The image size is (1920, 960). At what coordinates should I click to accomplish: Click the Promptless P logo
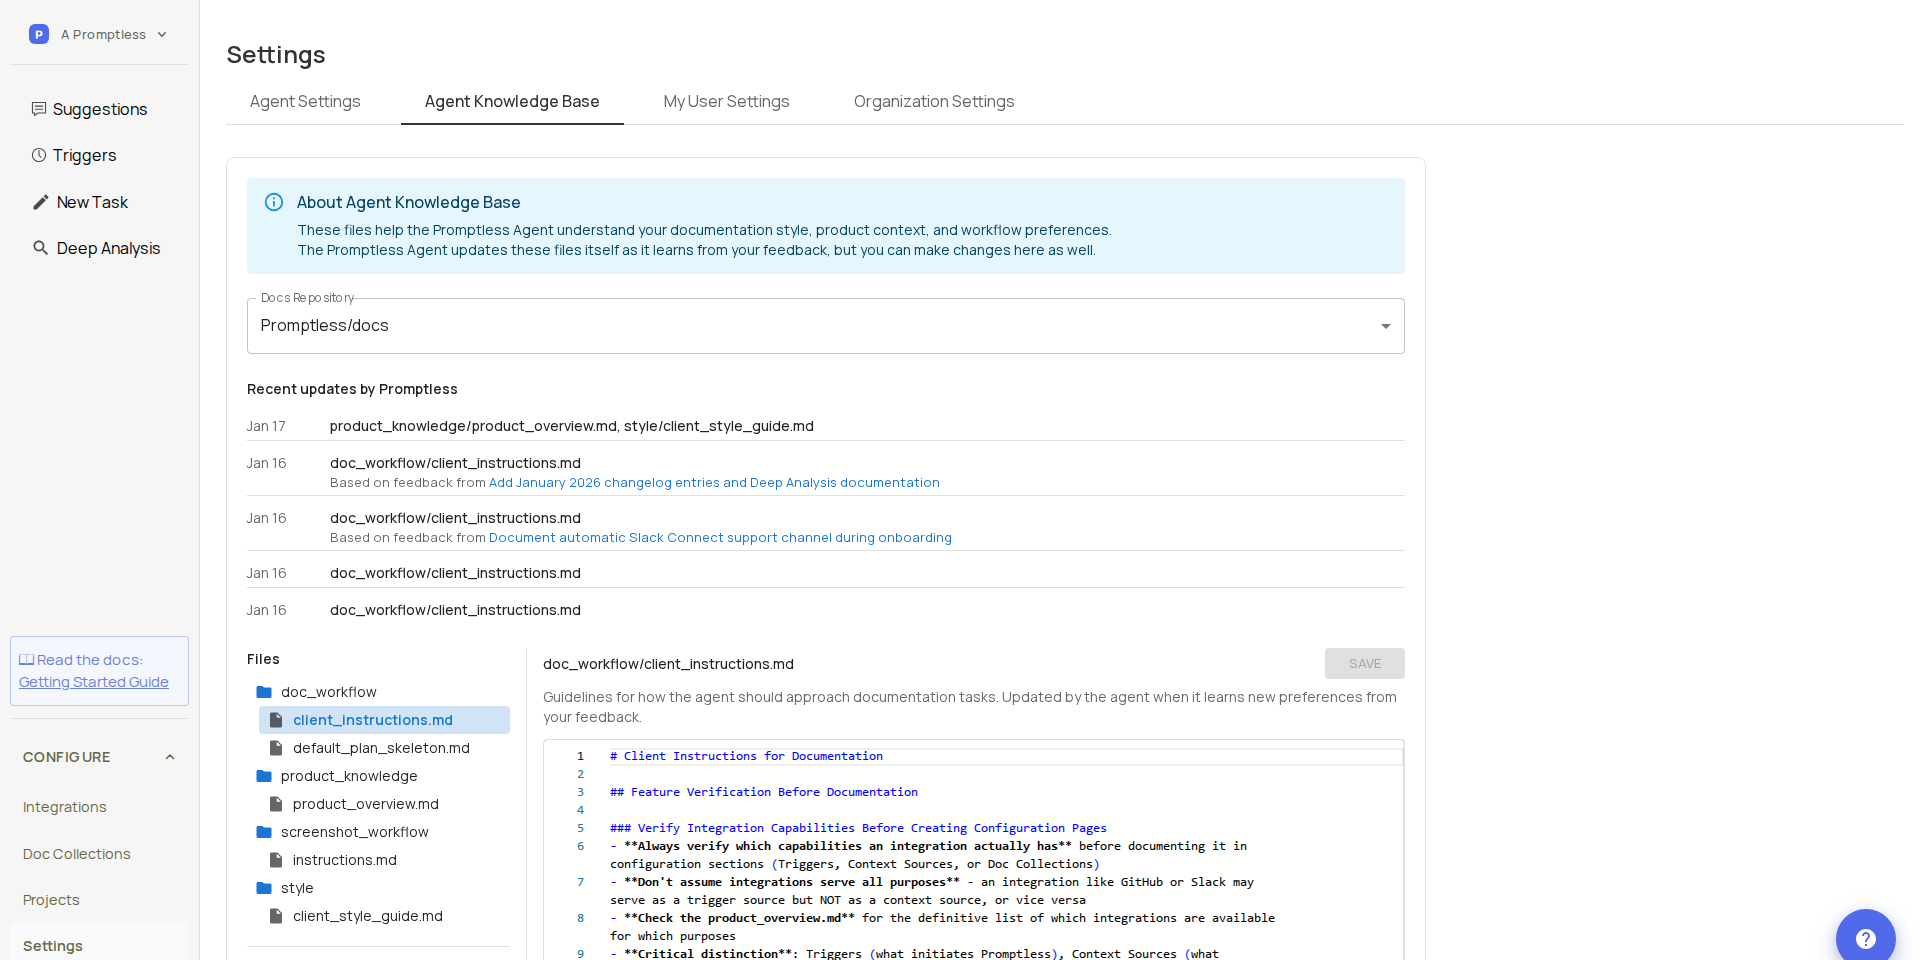pyautogui.click(x=38, y=33)
